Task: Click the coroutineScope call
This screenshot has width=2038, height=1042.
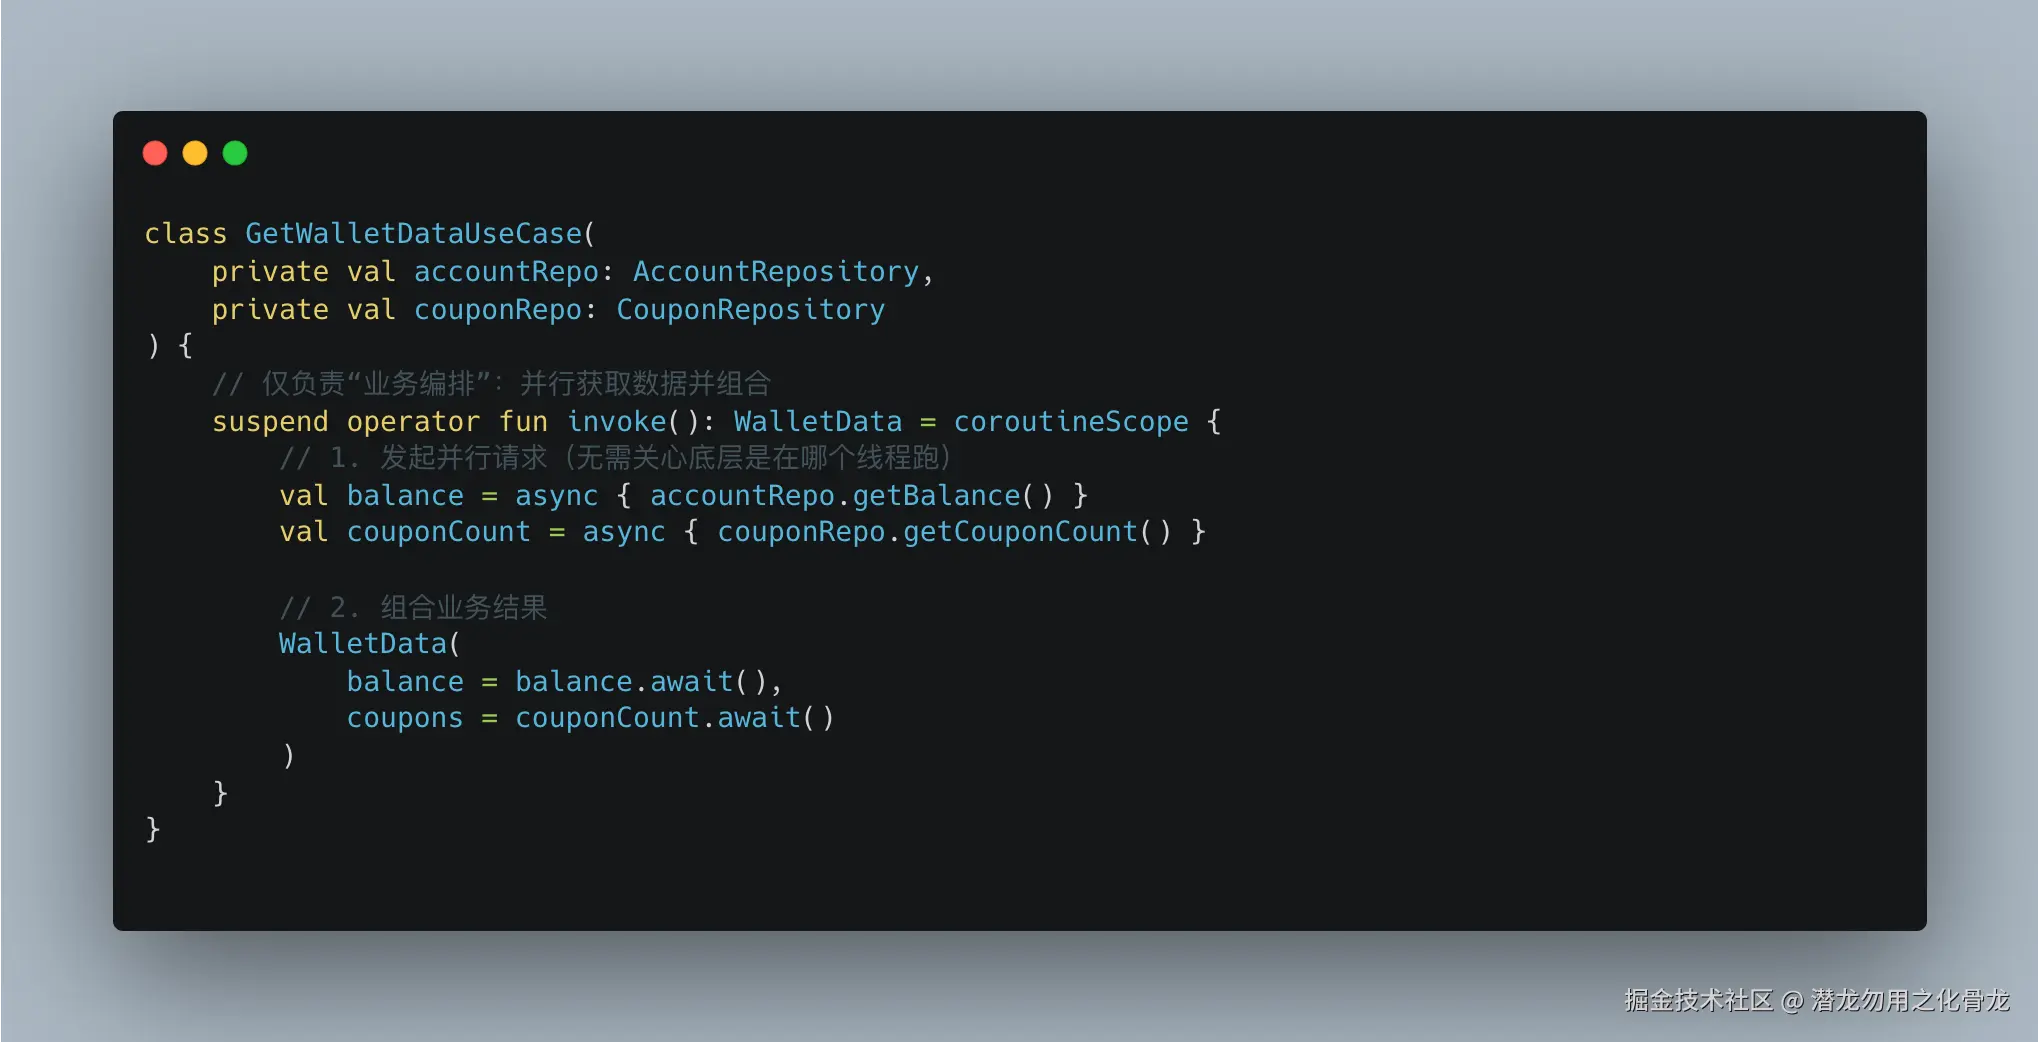Action: tap(1071, 421)
